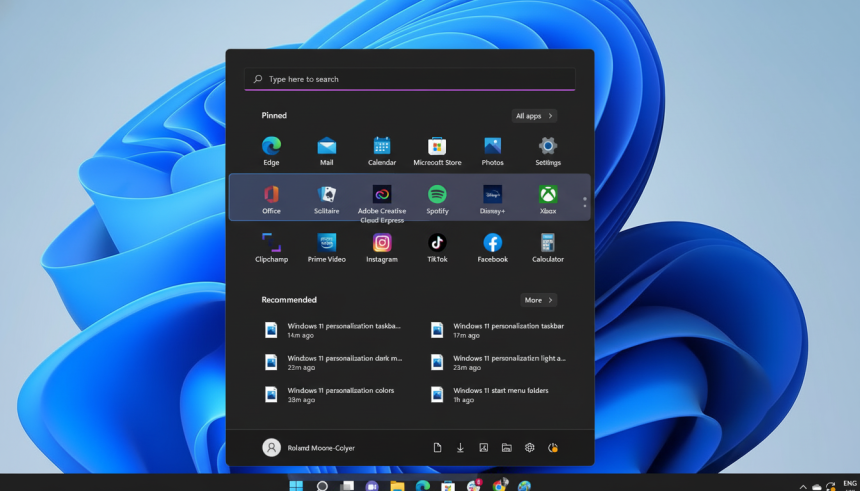Open 'Windows 11 personalization dark m...' file
The width and height of the screenshot is (860, 491).
coord(333,363)
